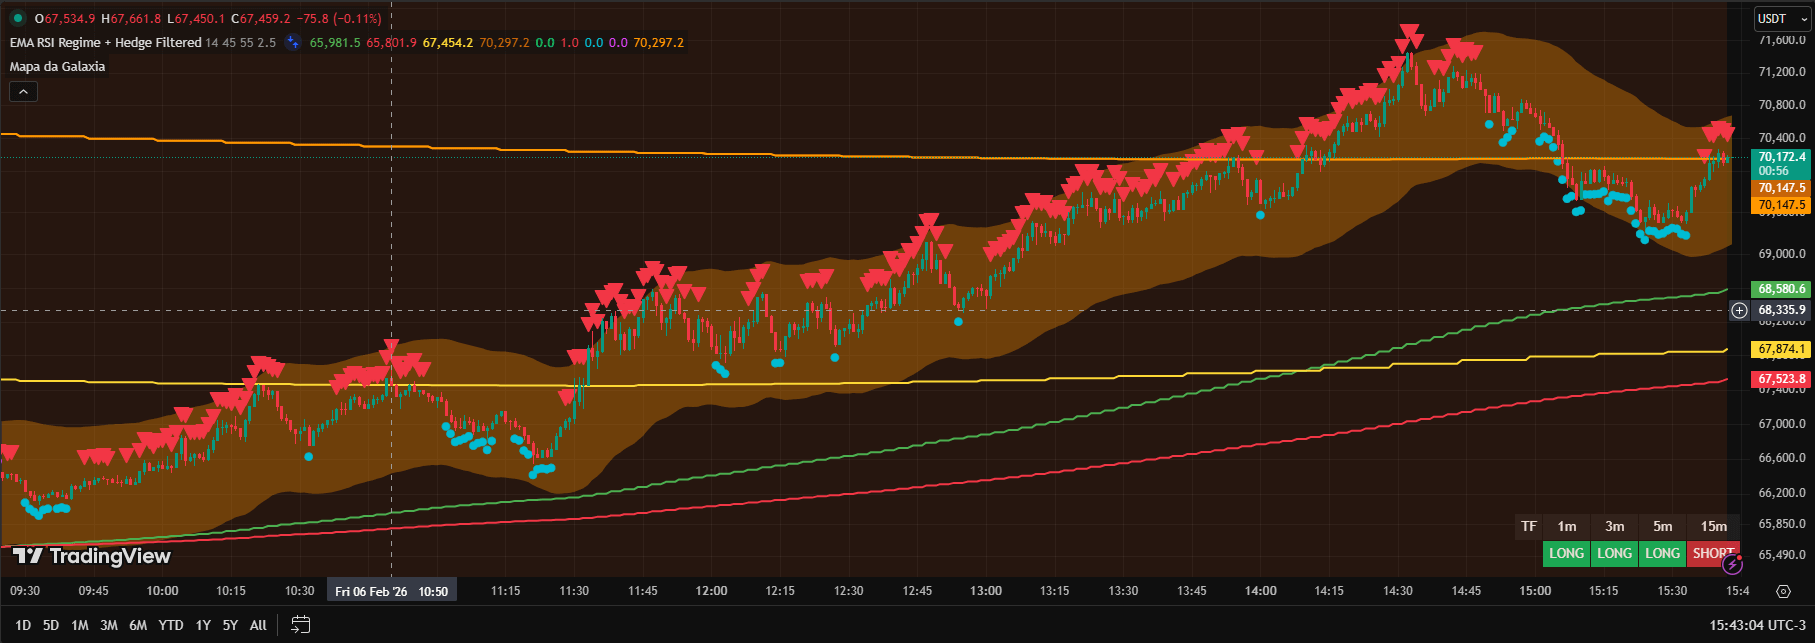The height and width of the screenshot is (643, 1815).
Task: Click the EMA RSI Regime indicator title
Action: point(105,43)
